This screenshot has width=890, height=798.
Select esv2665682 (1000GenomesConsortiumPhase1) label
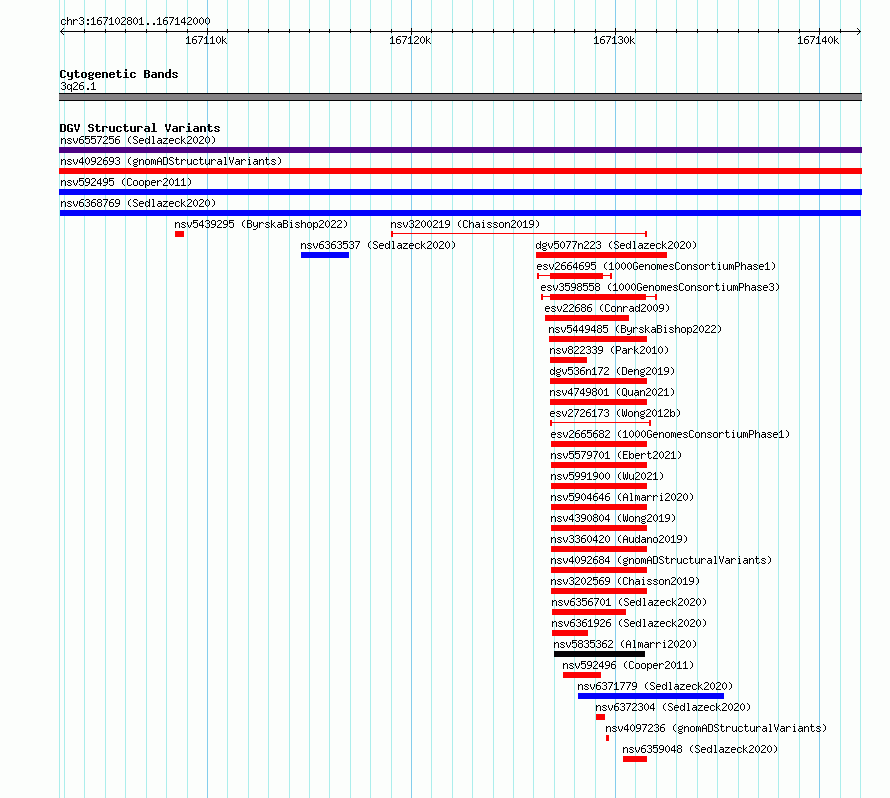pyautogui.click(x=670, y=434)
